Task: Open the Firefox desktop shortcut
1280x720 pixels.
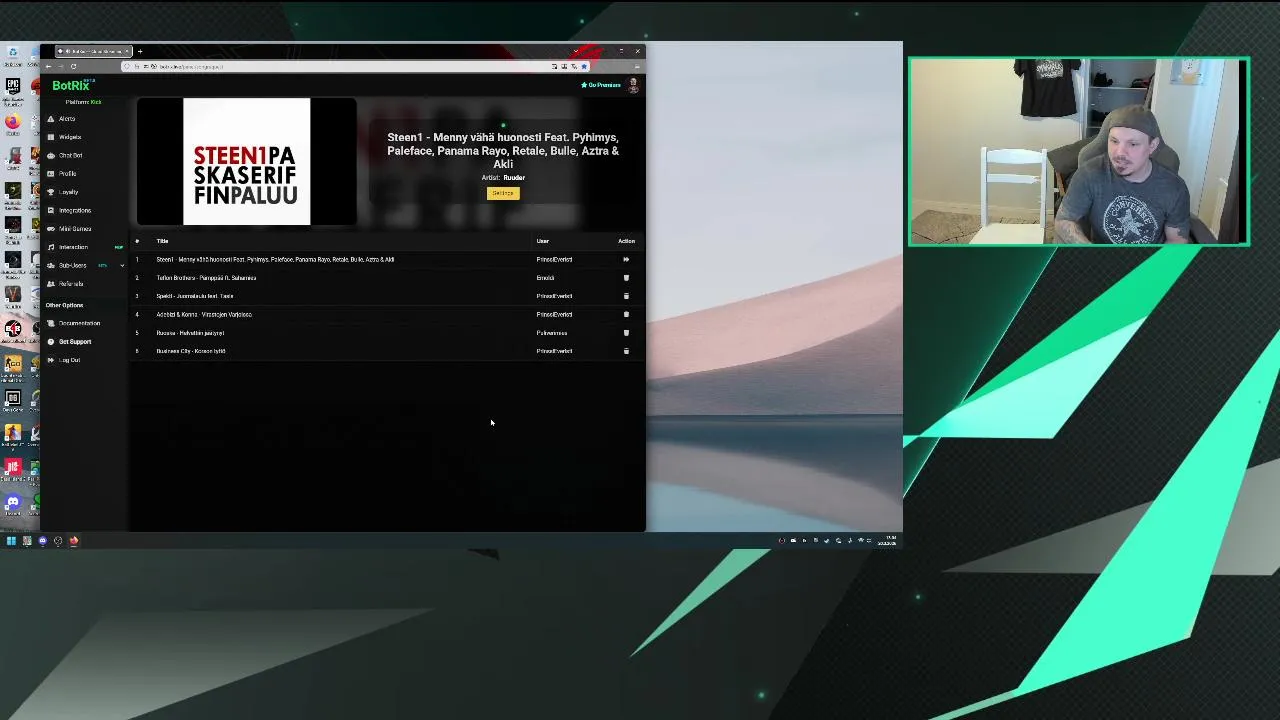Action: tap(12, 125)
